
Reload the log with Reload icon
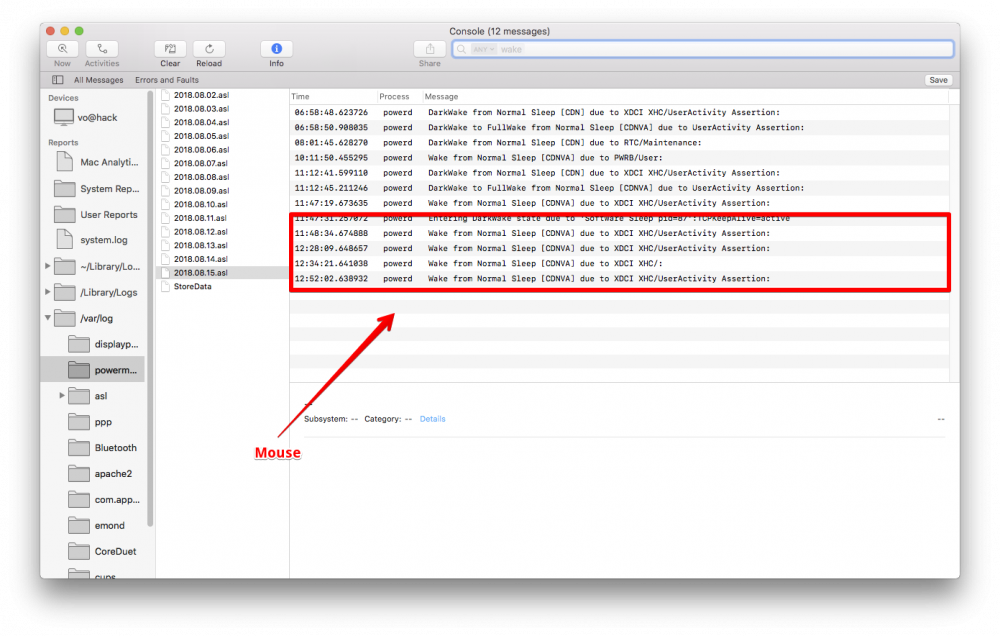tap(209, 49)
